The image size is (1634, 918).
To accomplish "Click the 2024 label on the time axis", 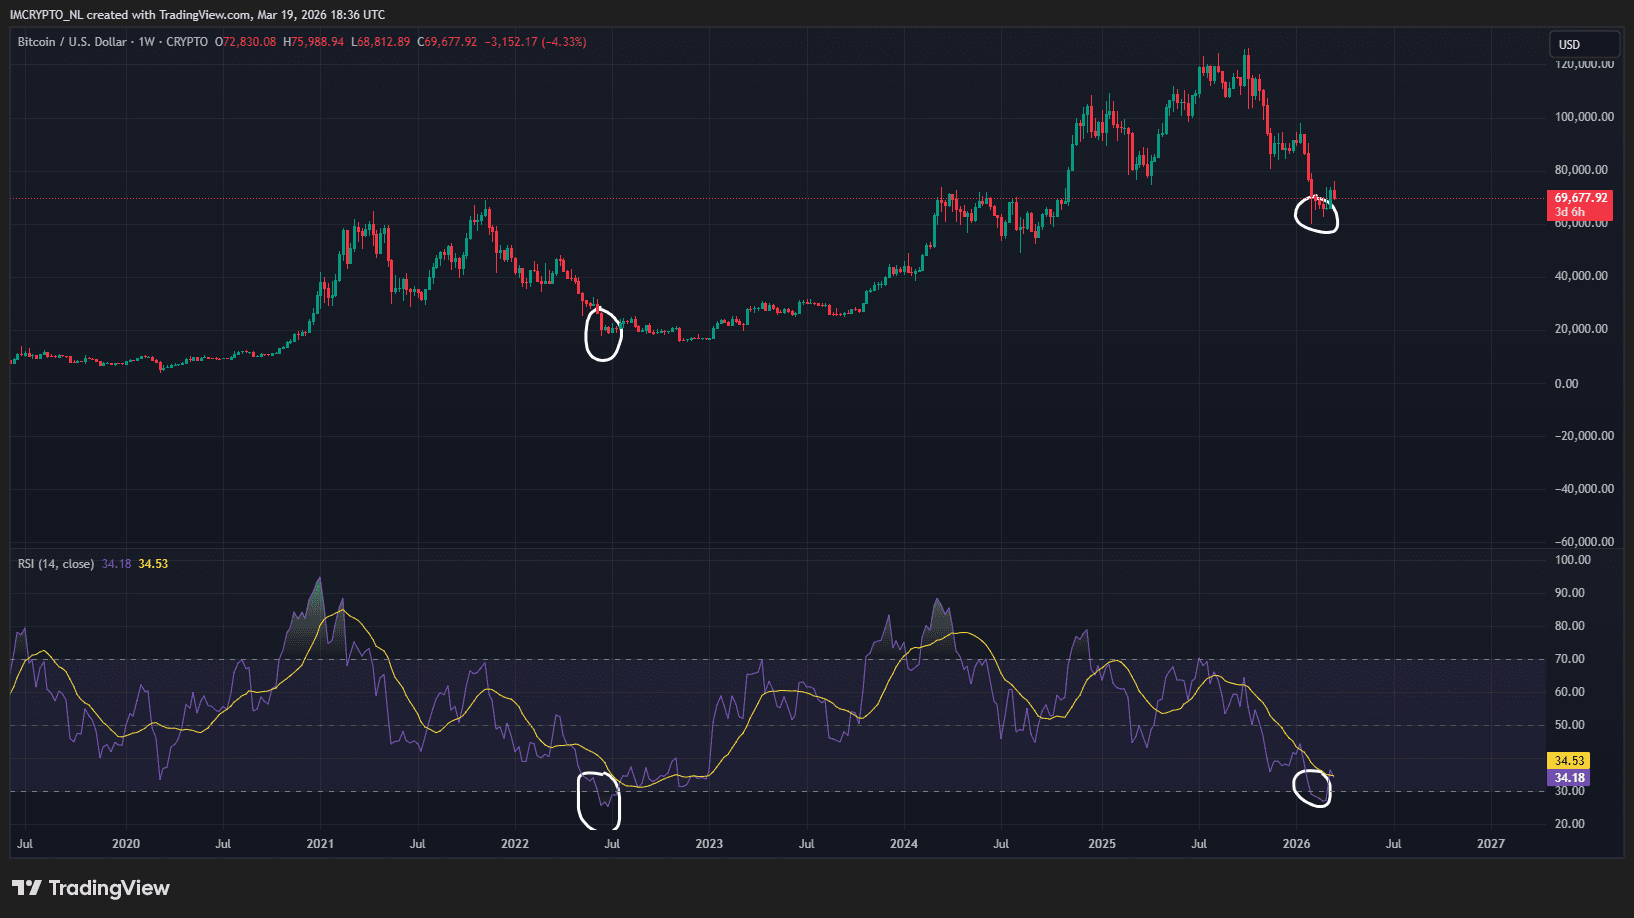I will (x=903, y=844).
